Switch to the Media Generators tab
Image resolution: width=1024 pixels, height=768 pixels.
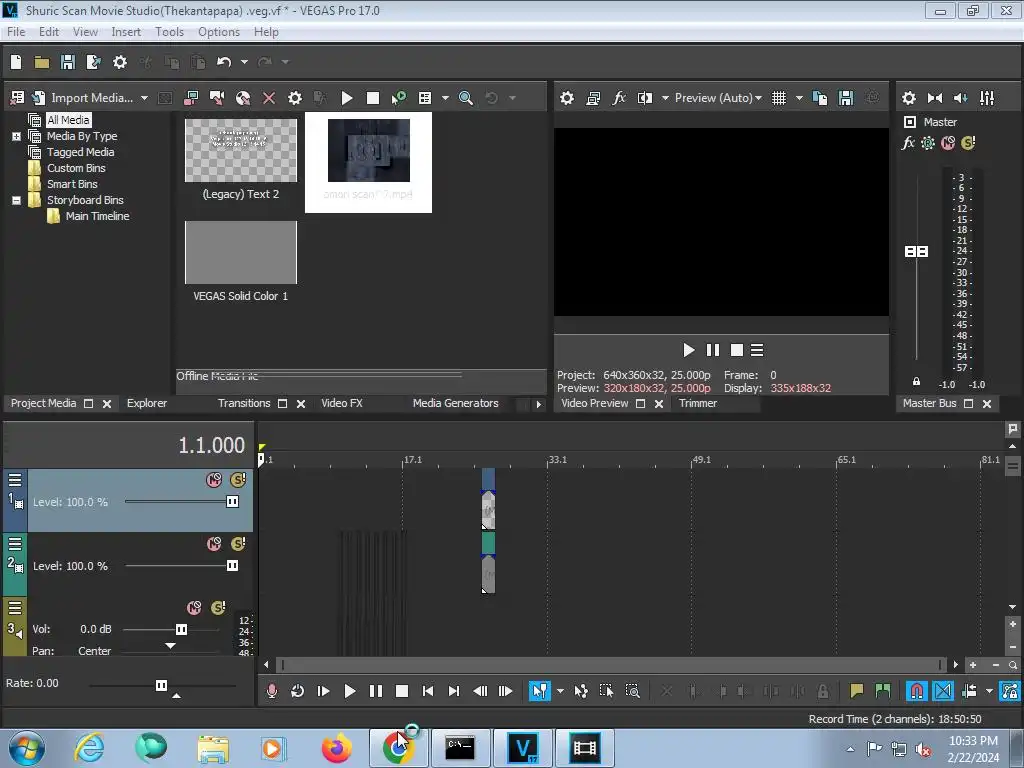(x=455, y=404)
